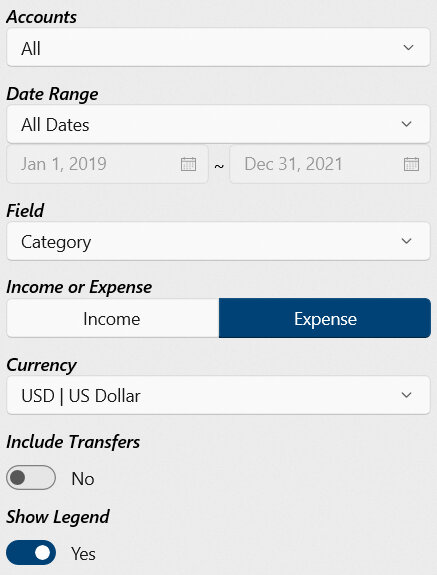Enable the Include Transfers toggle switch

[x=31, y=477]
